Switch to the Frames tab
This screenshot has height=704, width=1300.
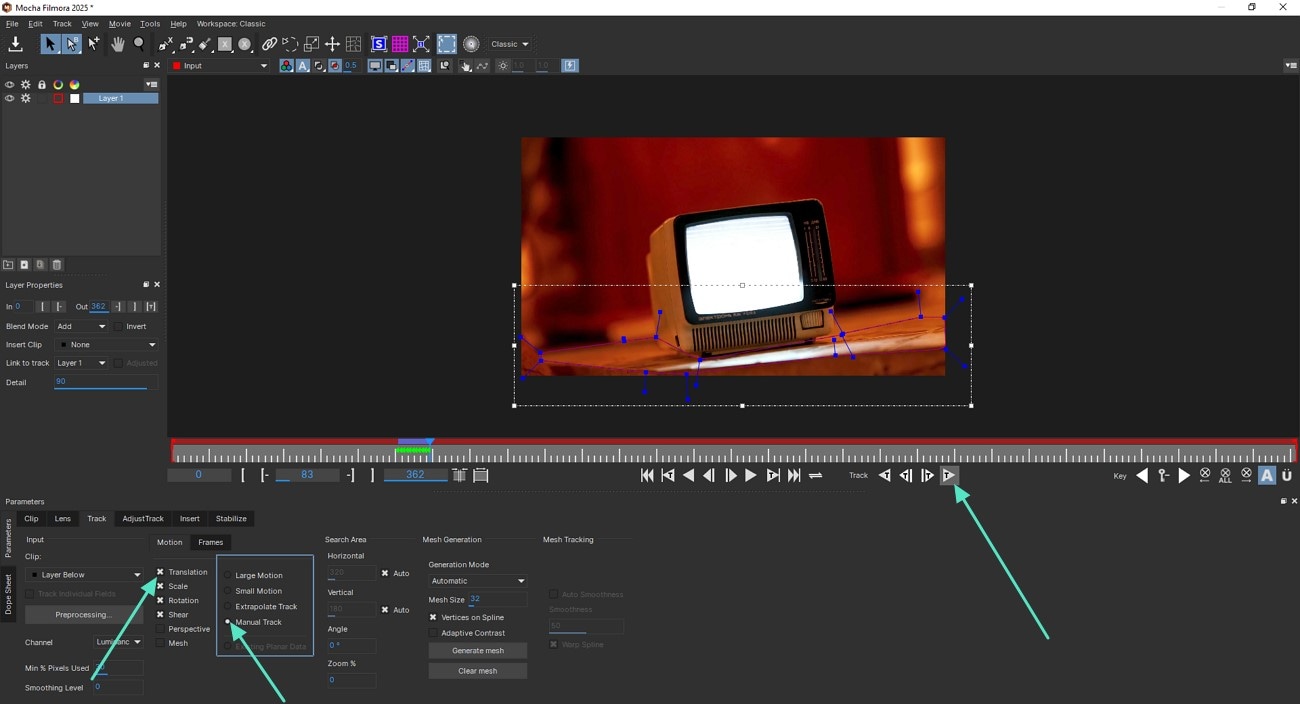tap(210, 542)
